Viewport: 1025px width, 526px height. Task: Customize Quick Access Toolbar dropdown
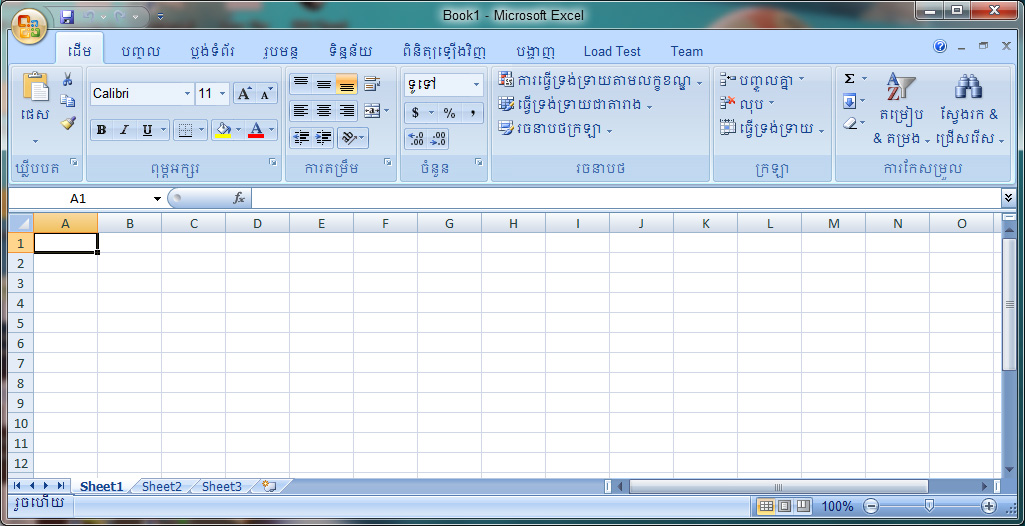click(x=161, y=16)
